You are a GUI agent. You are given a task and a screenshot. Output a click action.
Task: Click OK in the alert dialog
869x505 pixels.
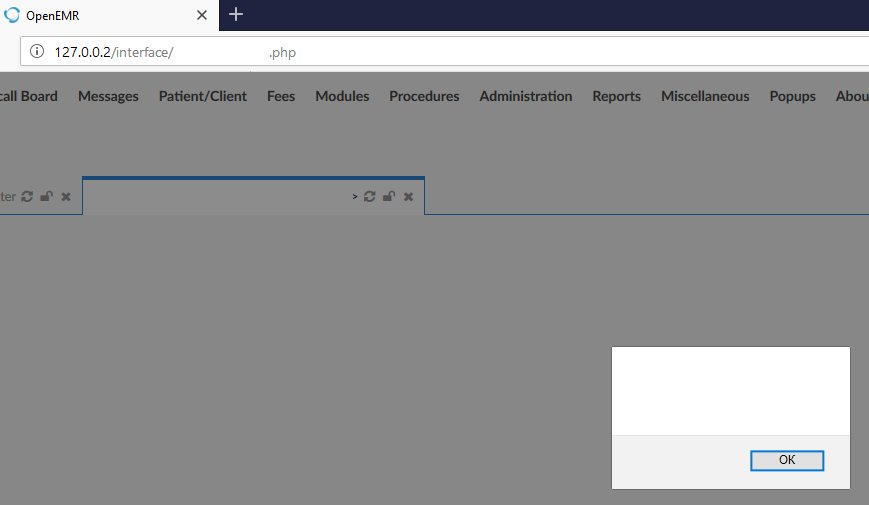[787, 460]
